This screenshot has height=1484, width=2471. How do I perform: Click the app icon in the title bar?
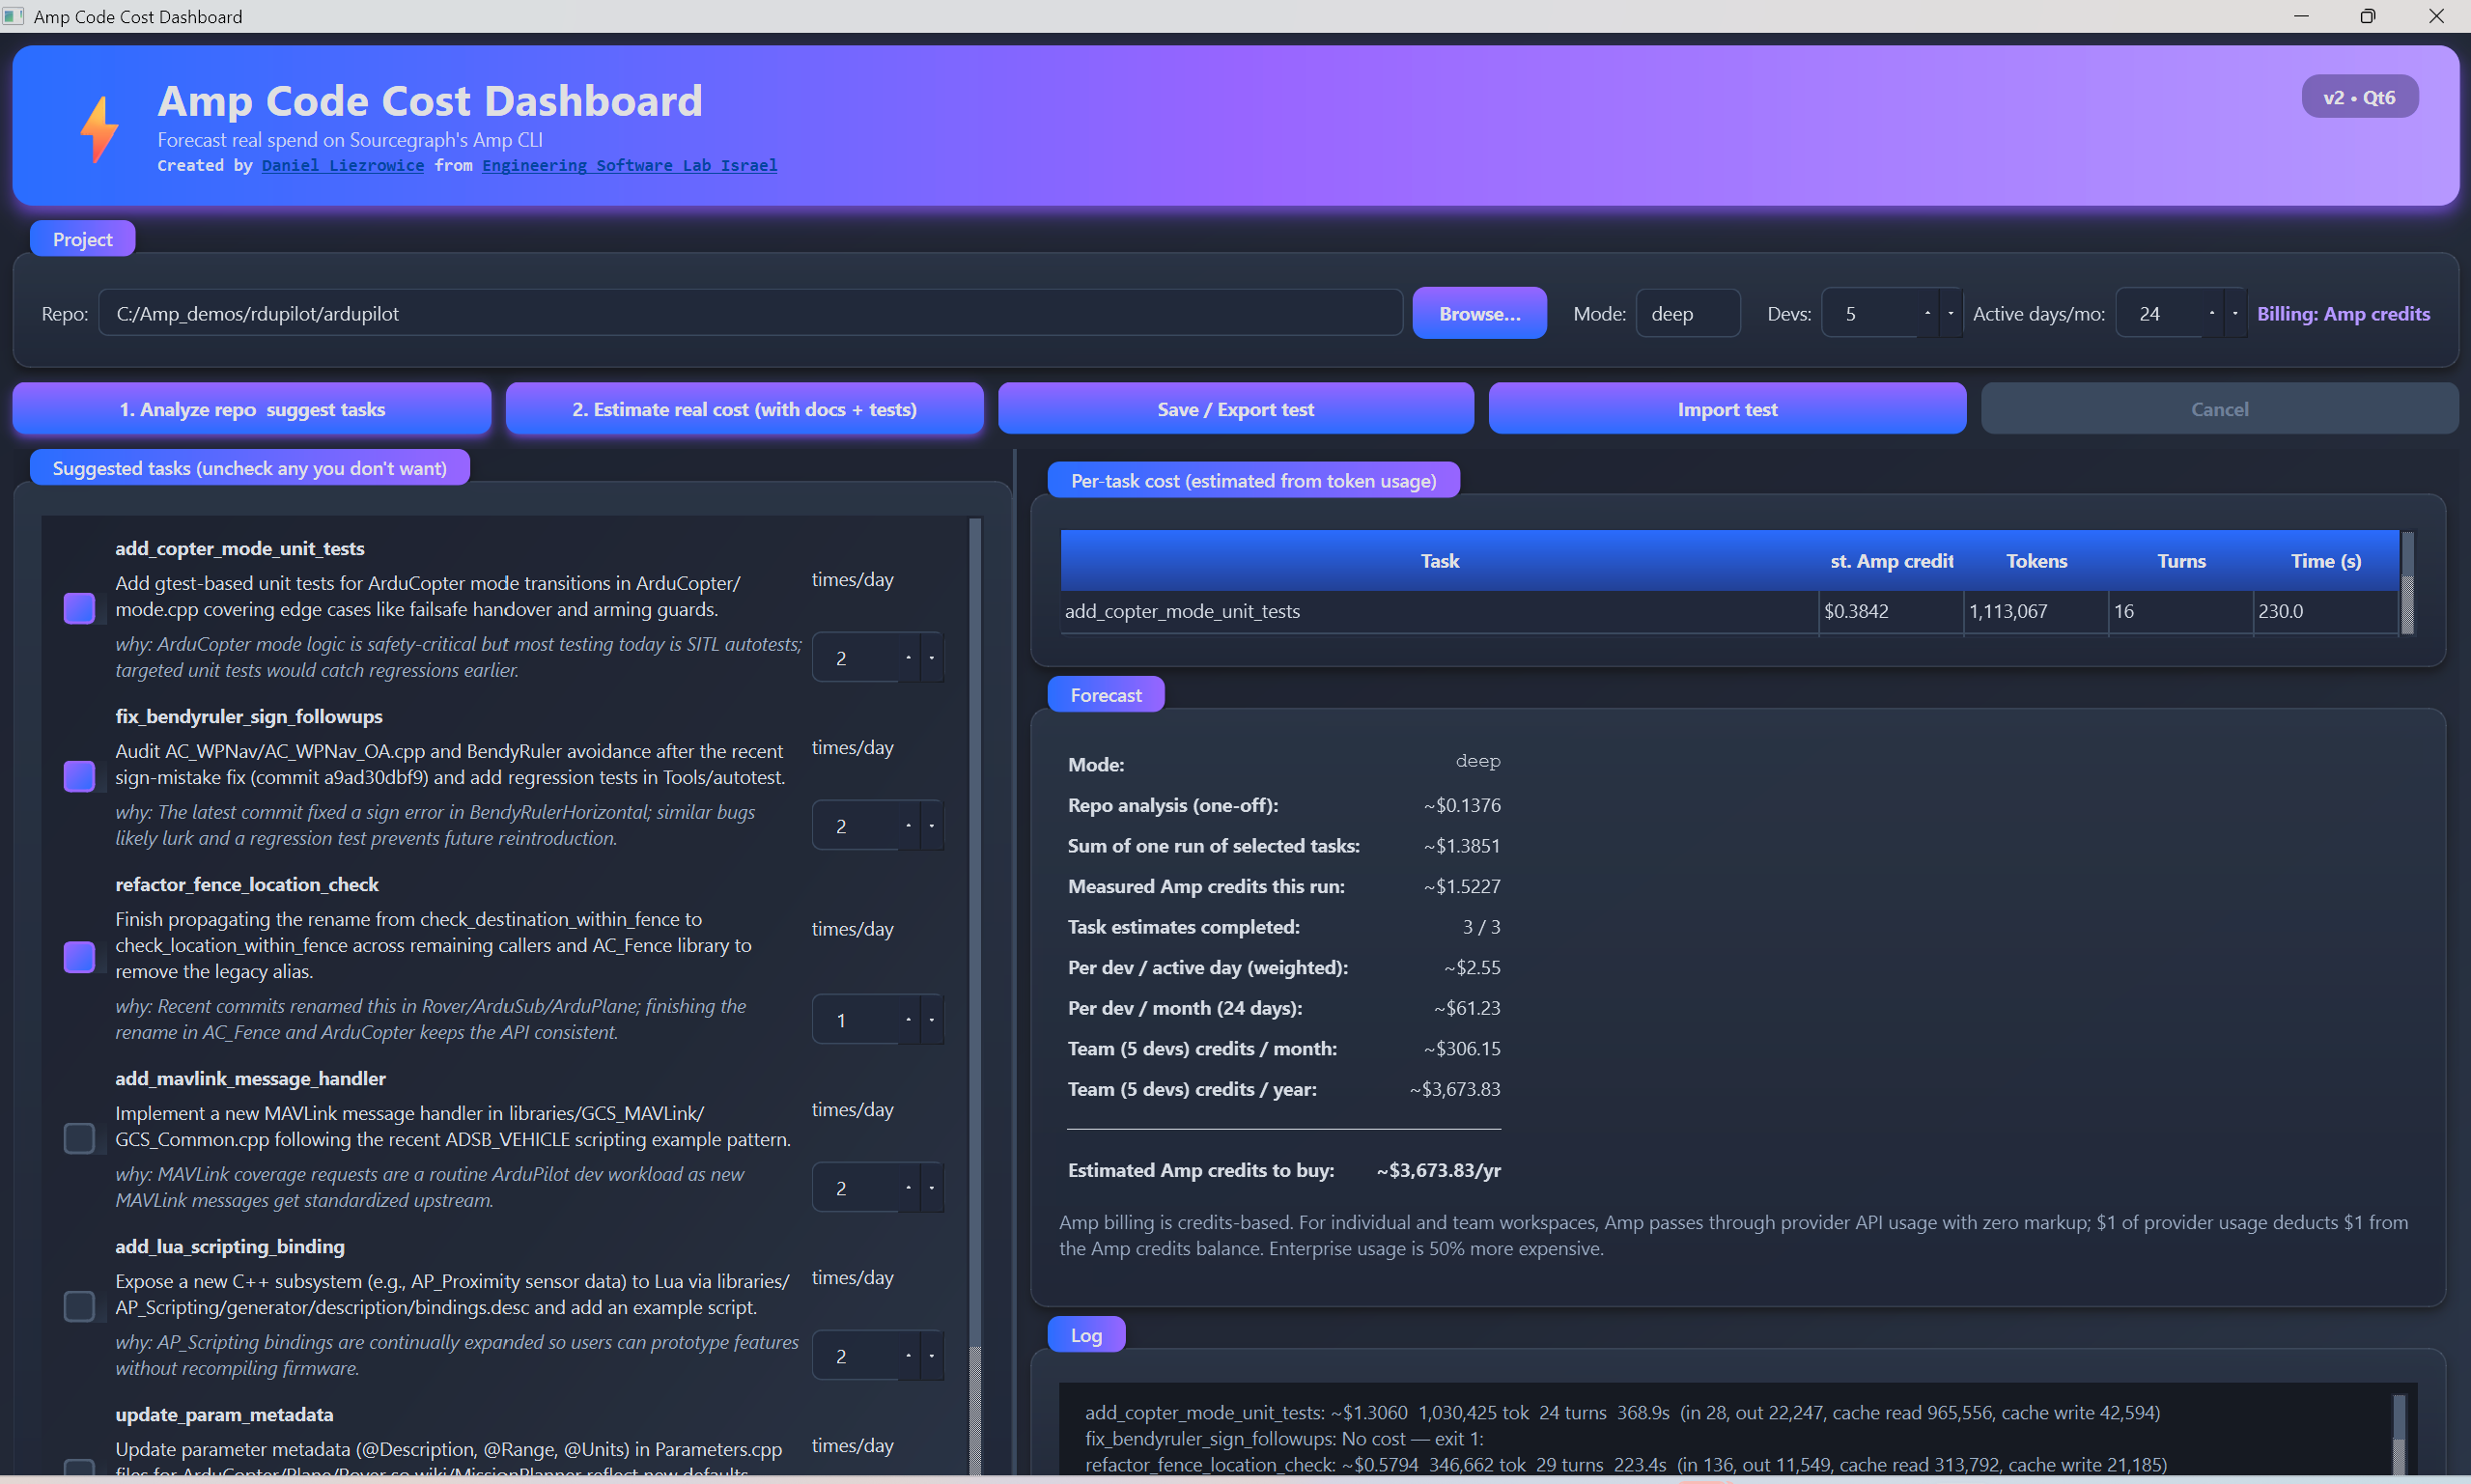coord(13,16)
